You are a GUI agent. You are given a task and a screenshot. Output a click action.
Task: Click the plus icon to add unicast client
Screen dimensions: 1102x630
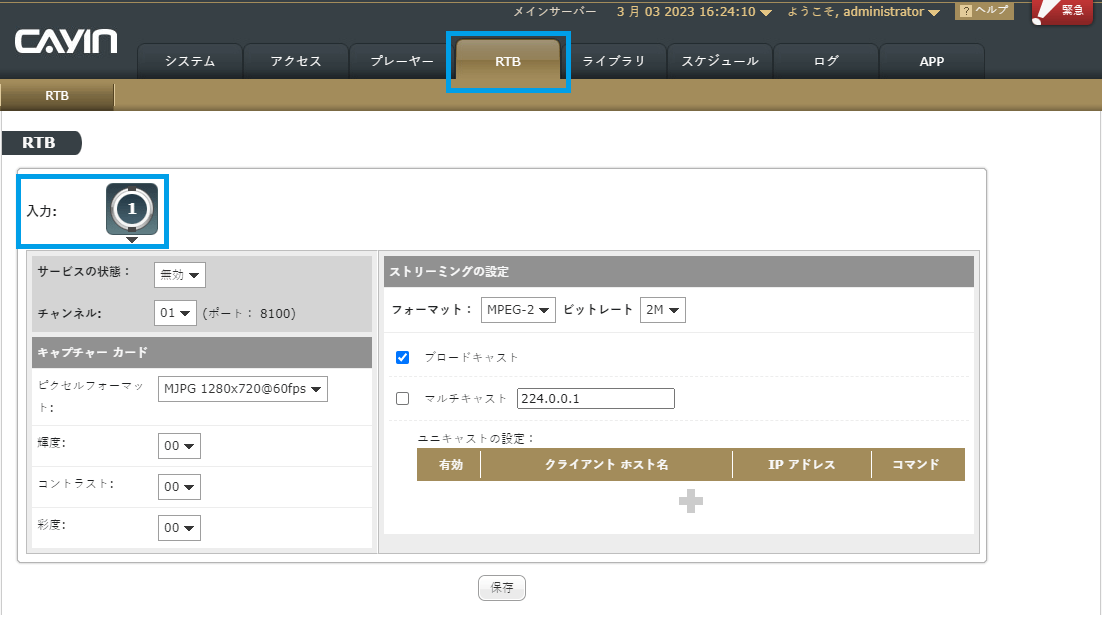(690, 501)
